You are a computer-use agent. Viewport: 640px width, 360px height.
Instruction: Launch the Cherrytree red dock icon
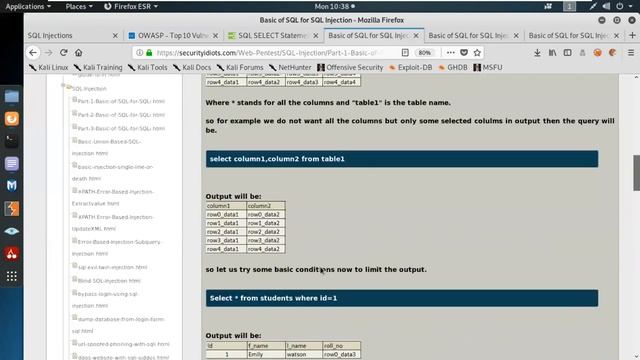point(11,254)
